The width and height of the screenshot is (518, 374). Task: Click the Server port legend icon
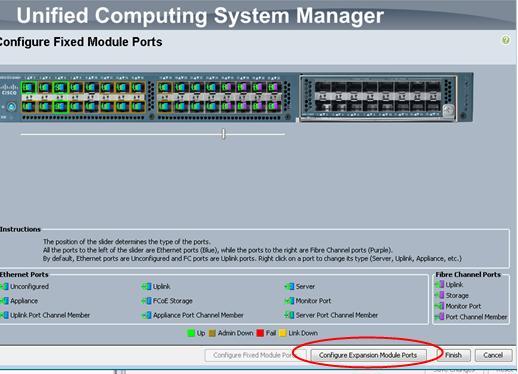tap(289, 286)
